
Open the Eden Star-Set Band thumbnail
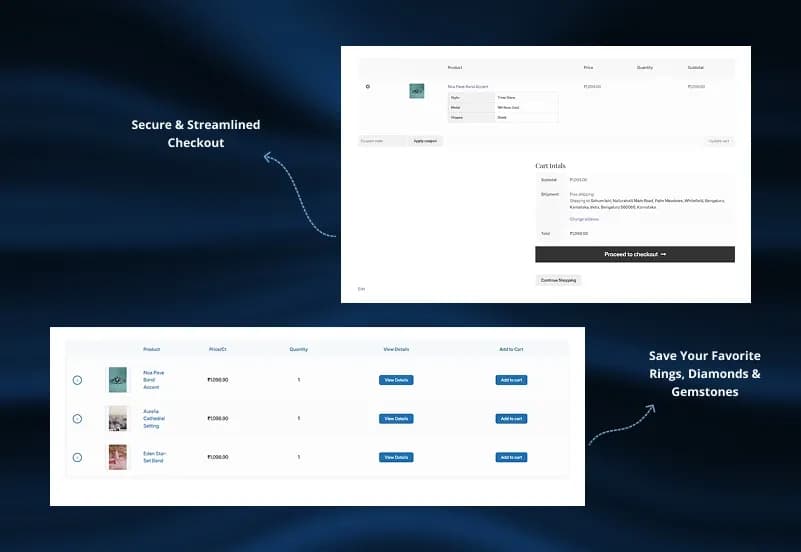(118, 457)
